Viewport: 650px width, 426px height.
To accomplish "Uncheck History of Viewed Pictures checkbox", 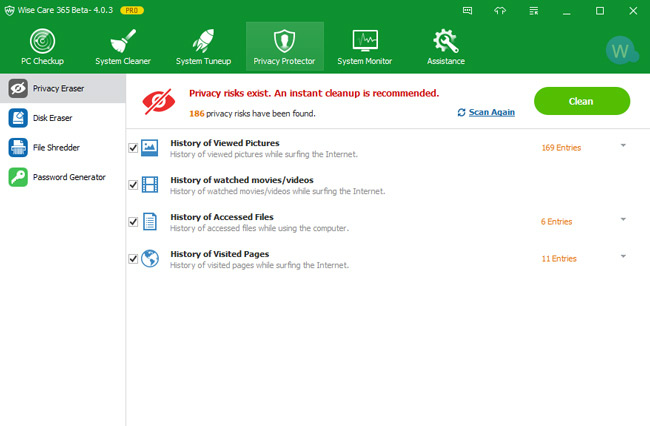I will click(133, 148).
